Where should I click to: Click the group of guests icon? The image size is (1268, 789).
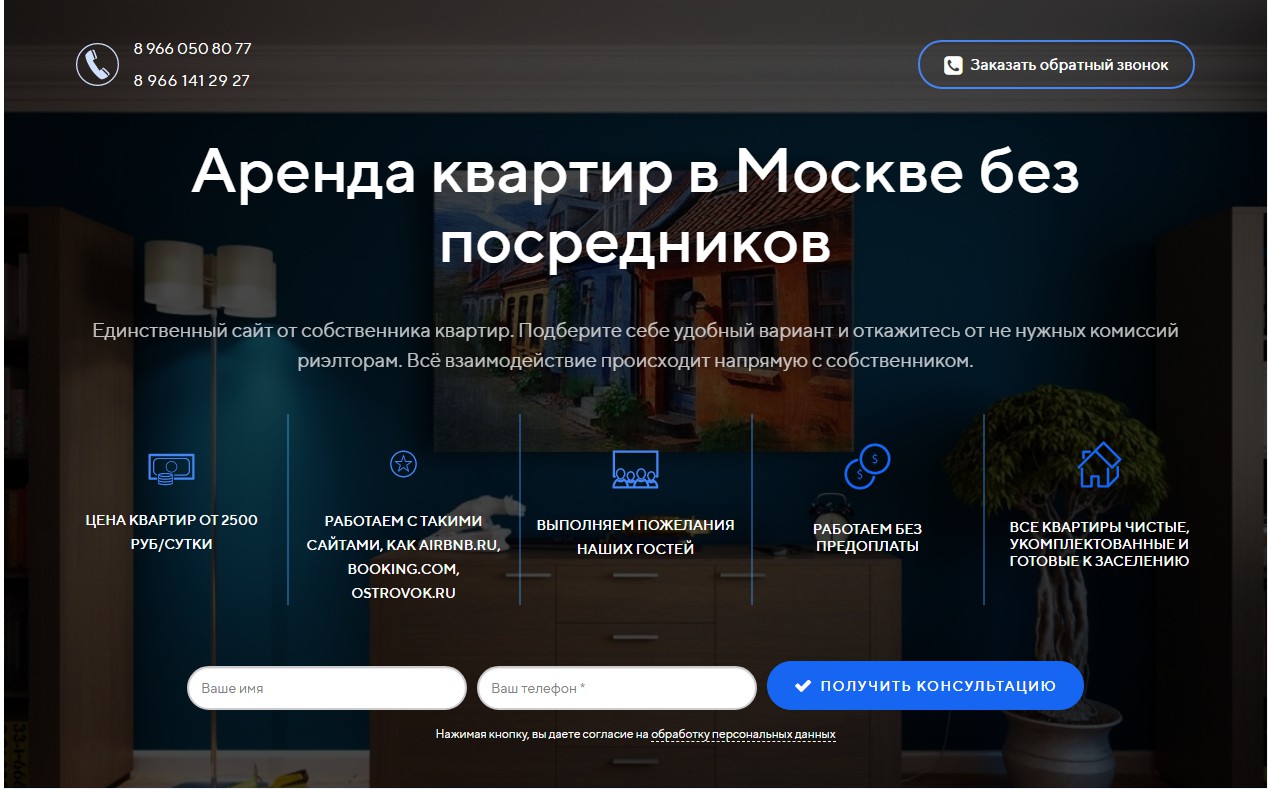(635, 469)
